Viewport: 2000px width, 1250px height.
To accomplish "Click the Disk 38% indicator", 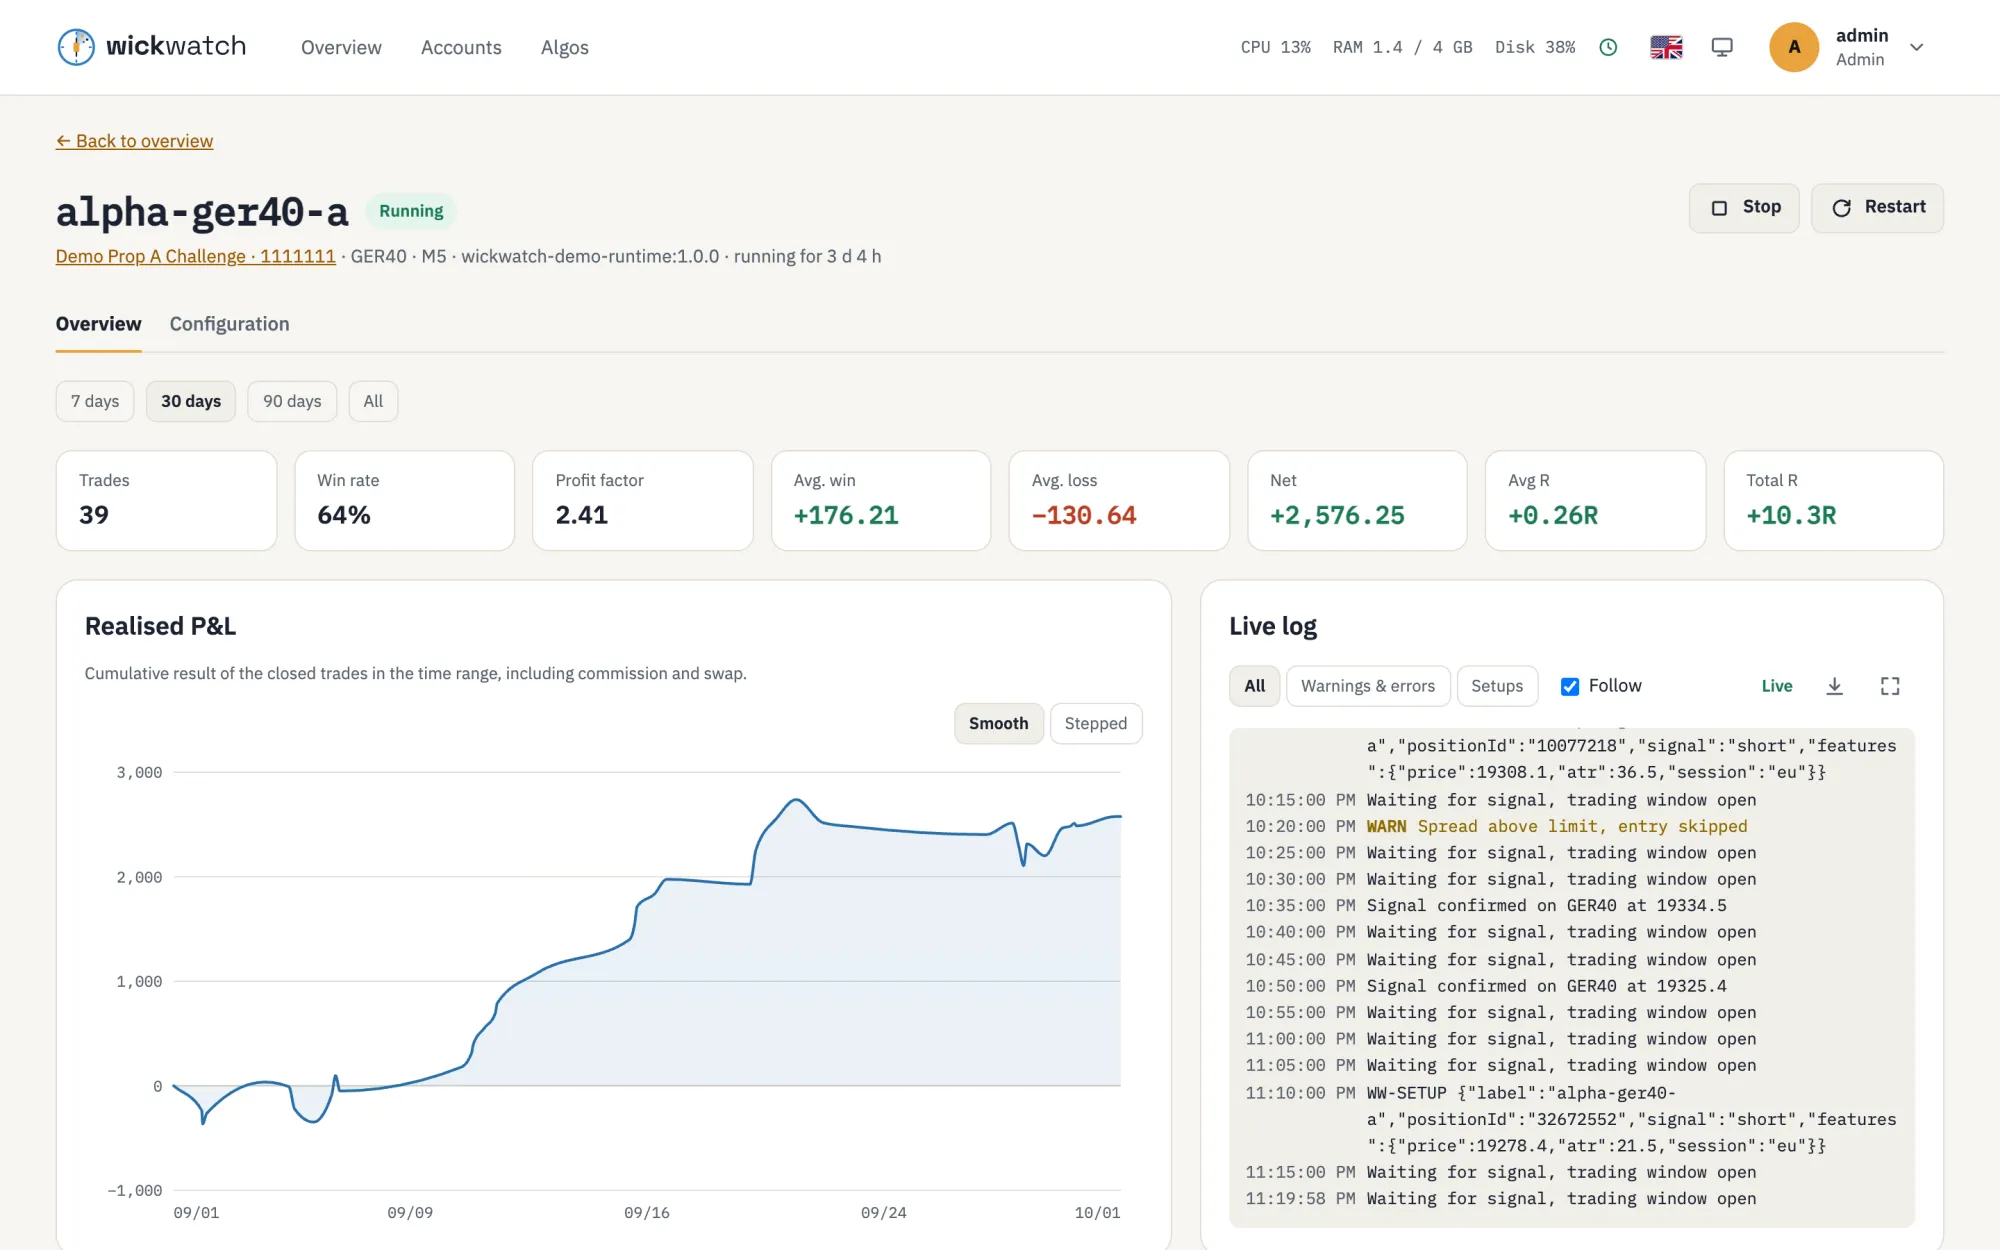I will (1535, 47).
